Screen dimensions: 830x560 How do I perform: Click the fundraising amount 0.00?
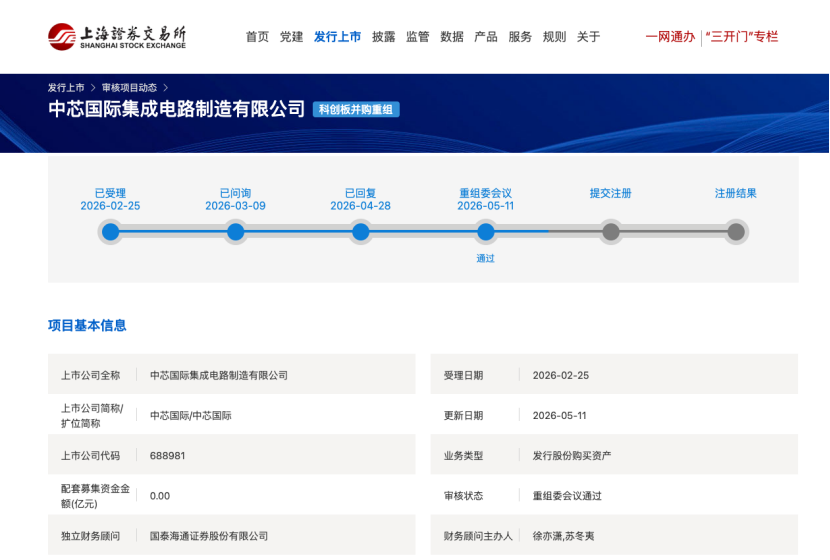pyautogui.click(x=160, y=496)
